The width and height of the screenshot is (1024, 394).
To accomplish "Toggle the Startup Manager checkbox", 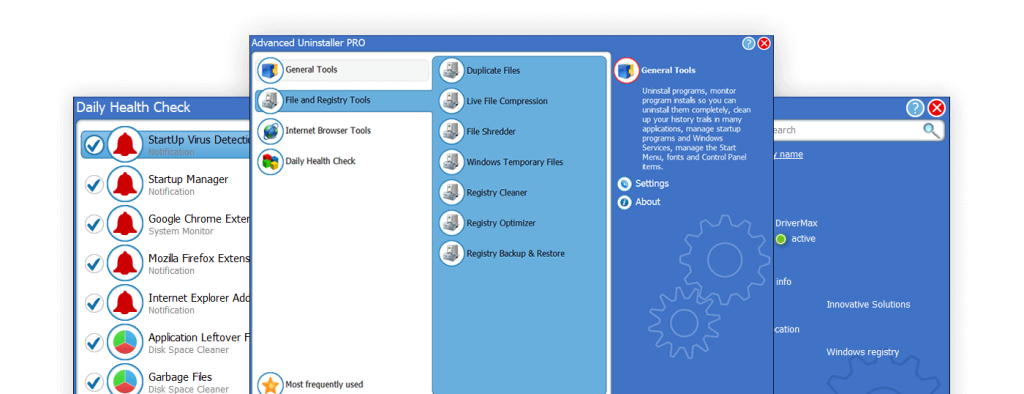I will (95, 185).
